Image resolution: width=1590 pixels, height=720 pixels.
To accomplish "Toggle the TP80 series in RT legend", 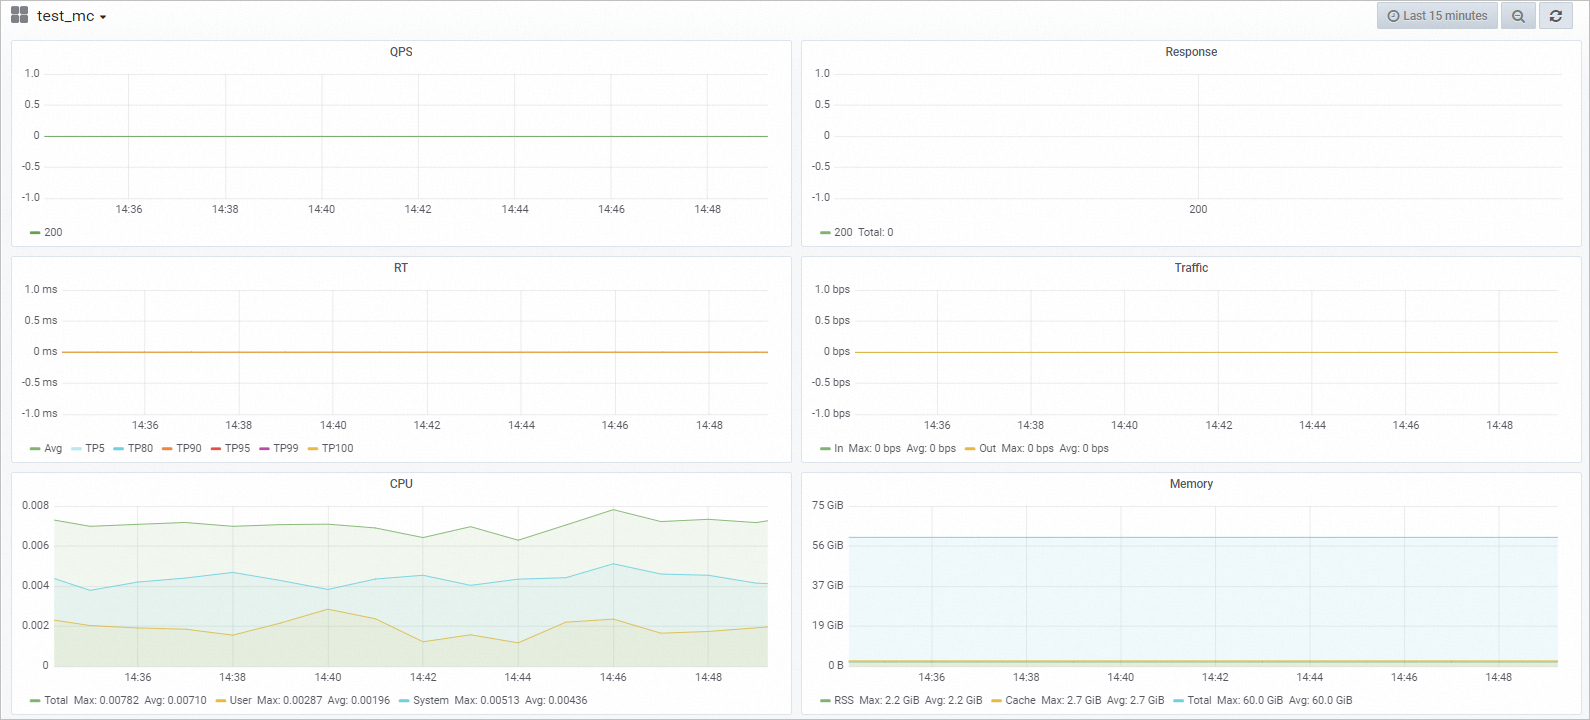I will tap(140, 448).
